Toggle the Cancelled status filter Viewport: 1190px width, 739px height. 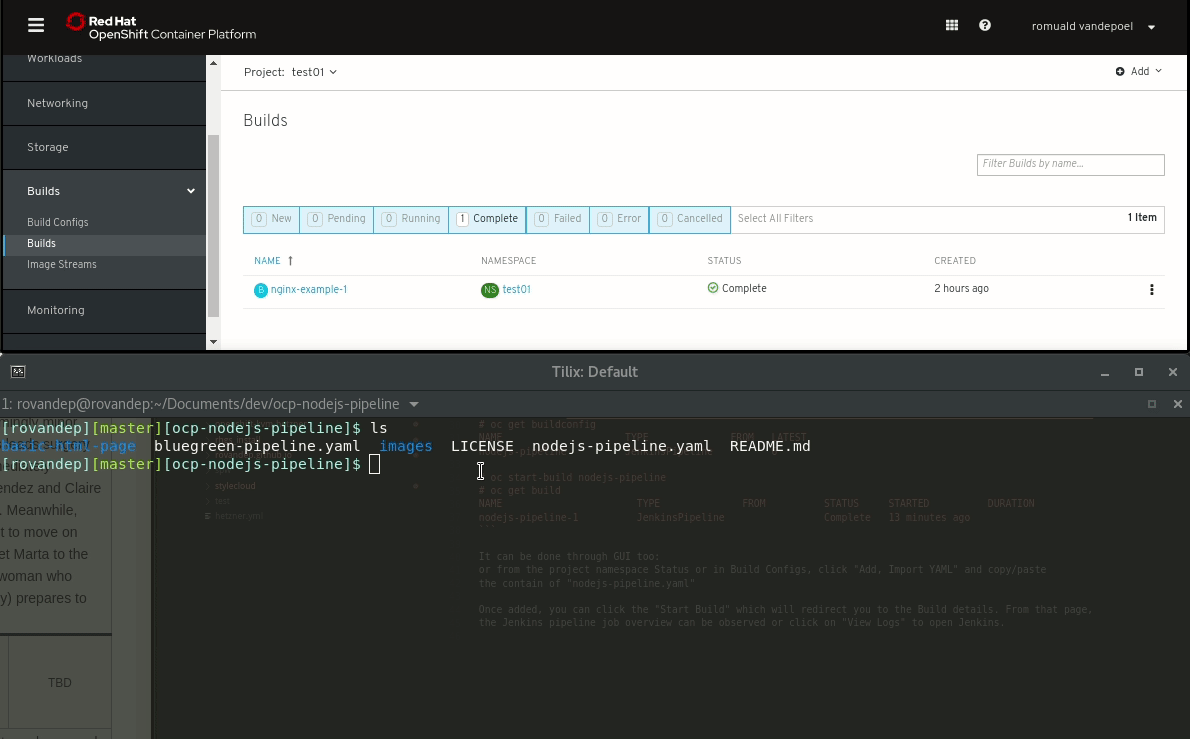point(690,219)
